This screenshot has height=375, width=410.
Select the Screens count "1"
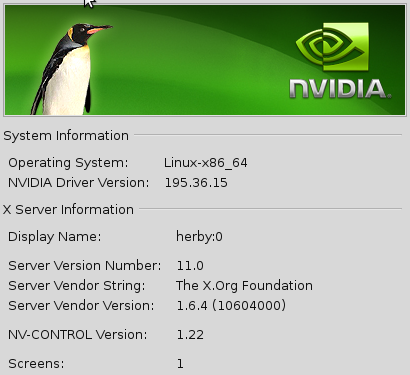coord(180,364)
